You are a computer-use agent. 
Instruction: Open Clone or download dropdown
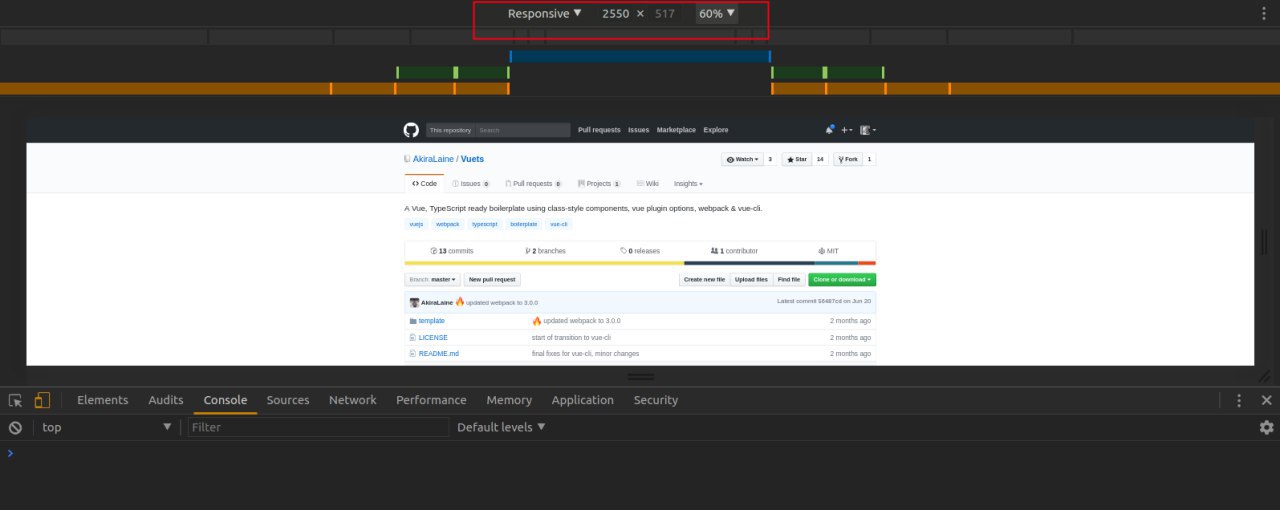[842, 280]
